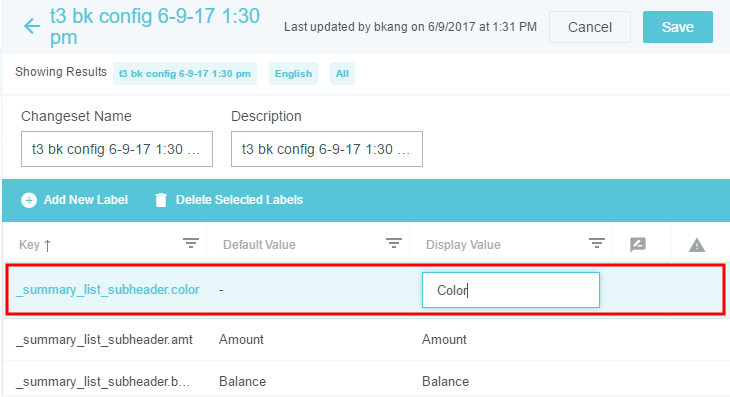This screenshot has height=397, width=730.
Task: Open the Default Value column filter icon
Action: pyautogui.click(x=394, y=243)
